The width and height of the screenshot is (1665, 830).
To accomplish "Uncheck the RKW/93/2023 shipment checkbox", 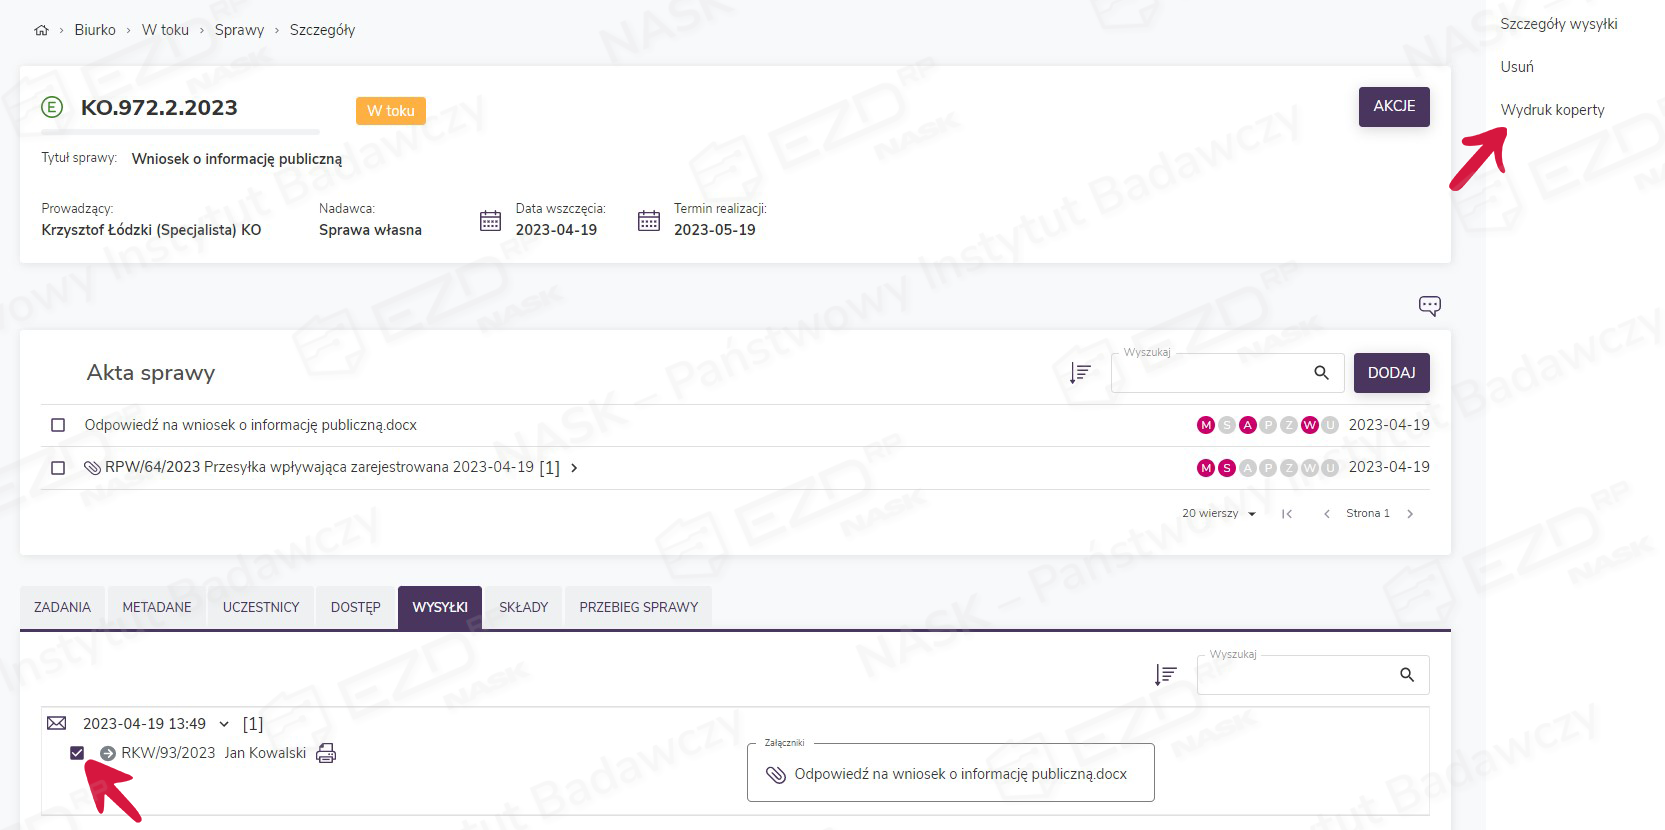I will tap(77, 753).
